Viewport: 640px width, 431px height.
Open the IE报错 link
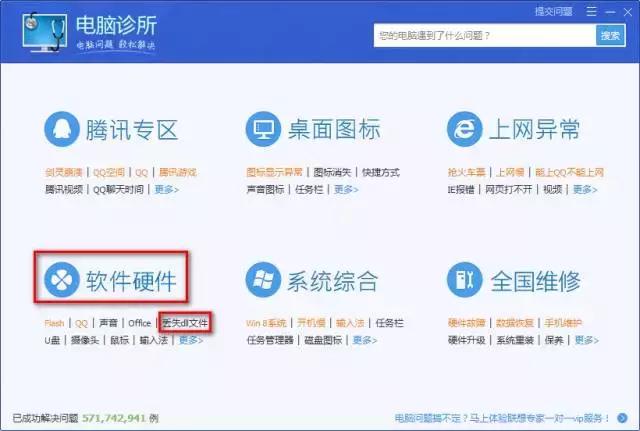click(461, 189)
